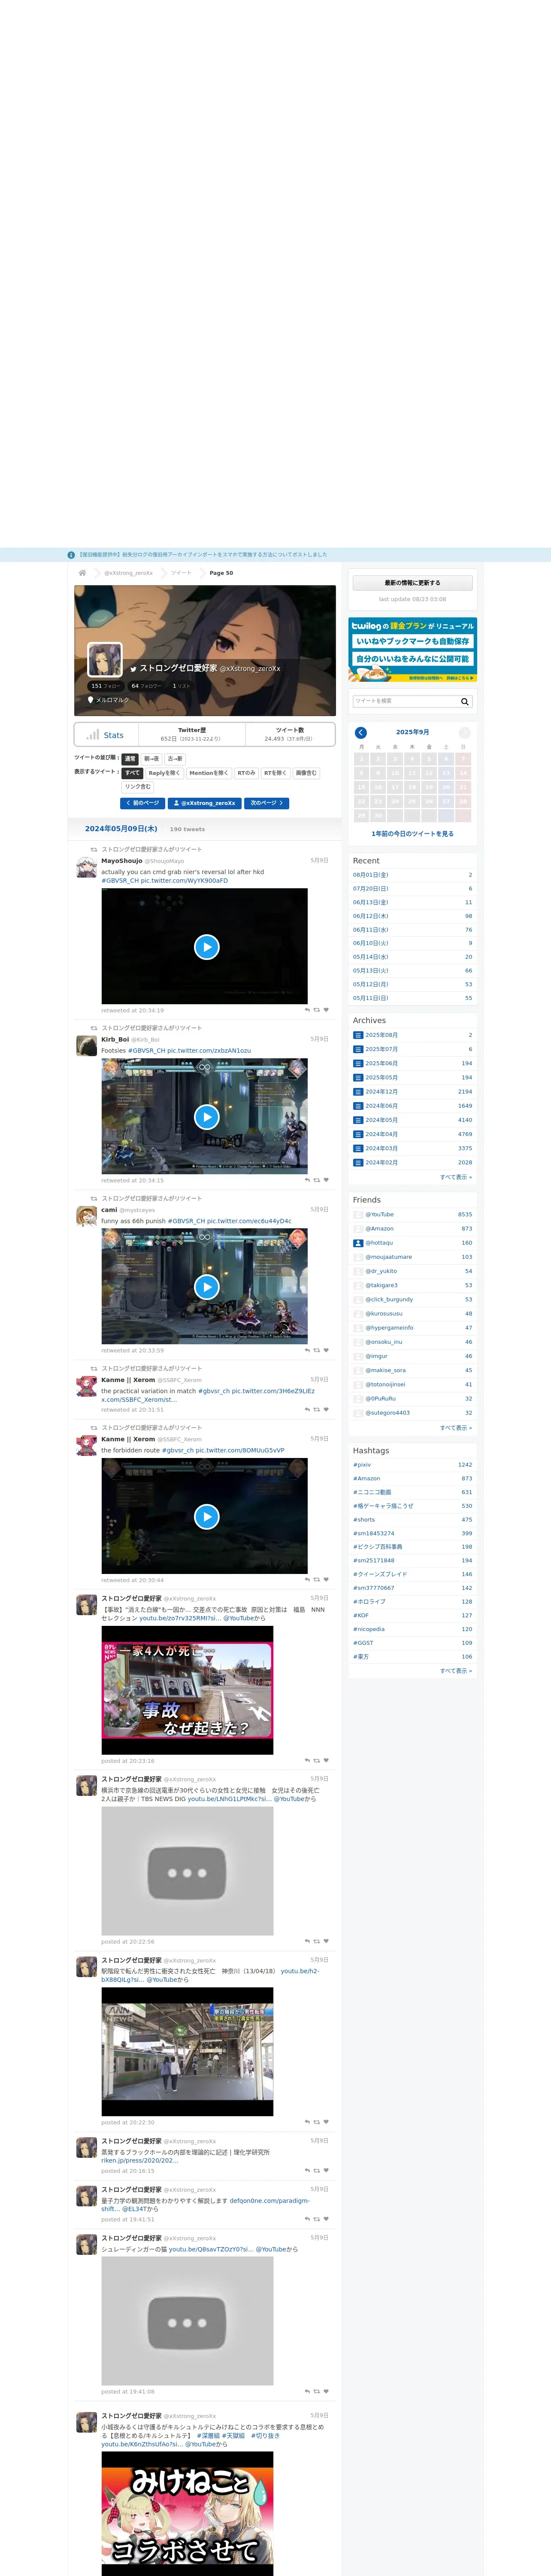Select the 朝→夜 sort order option

tap(151, 759)
